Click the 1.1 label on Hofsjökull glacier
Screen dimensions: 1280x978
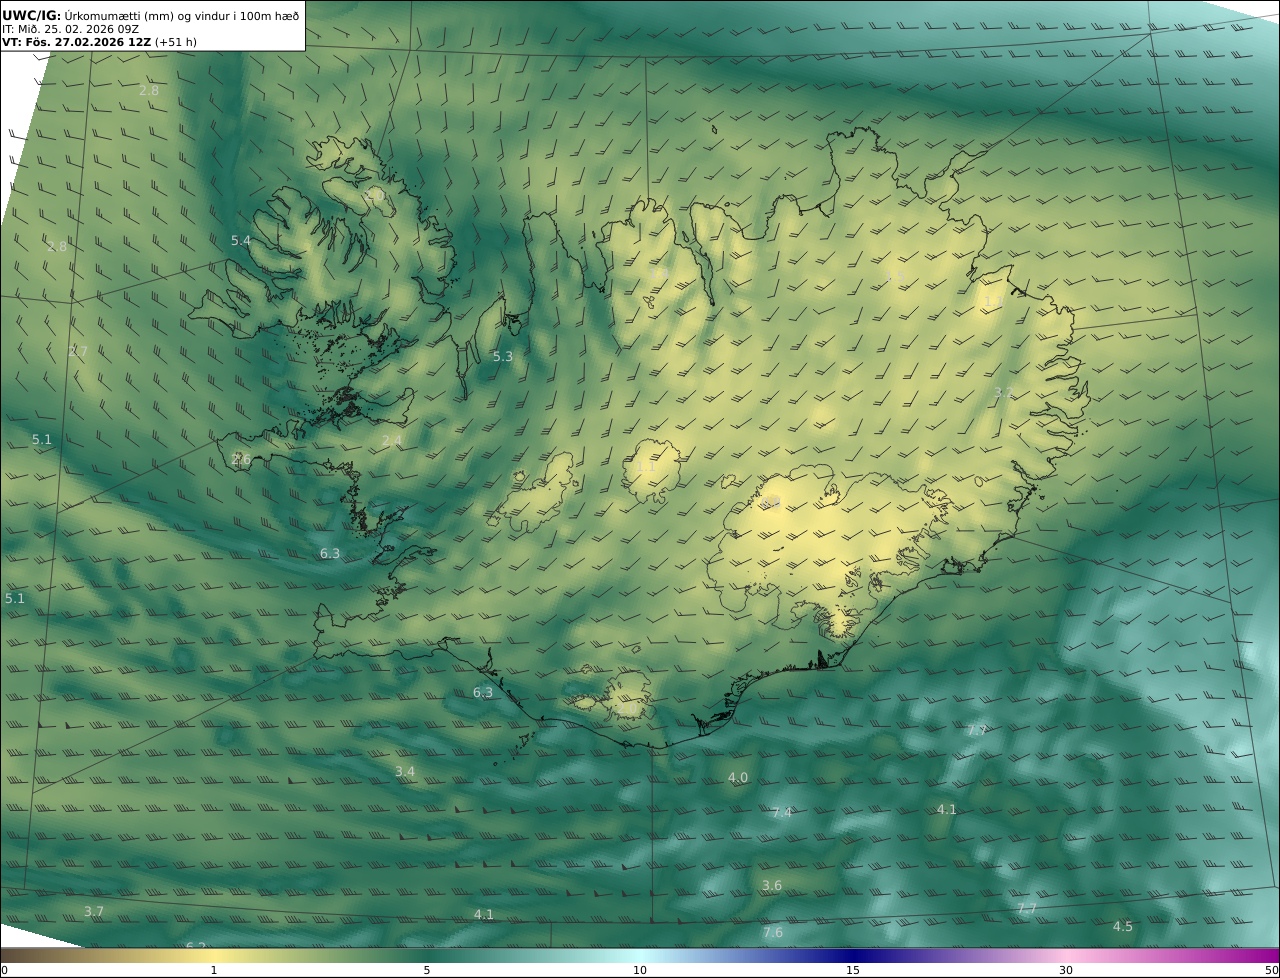pyautogui.click(x=646, y=467)
